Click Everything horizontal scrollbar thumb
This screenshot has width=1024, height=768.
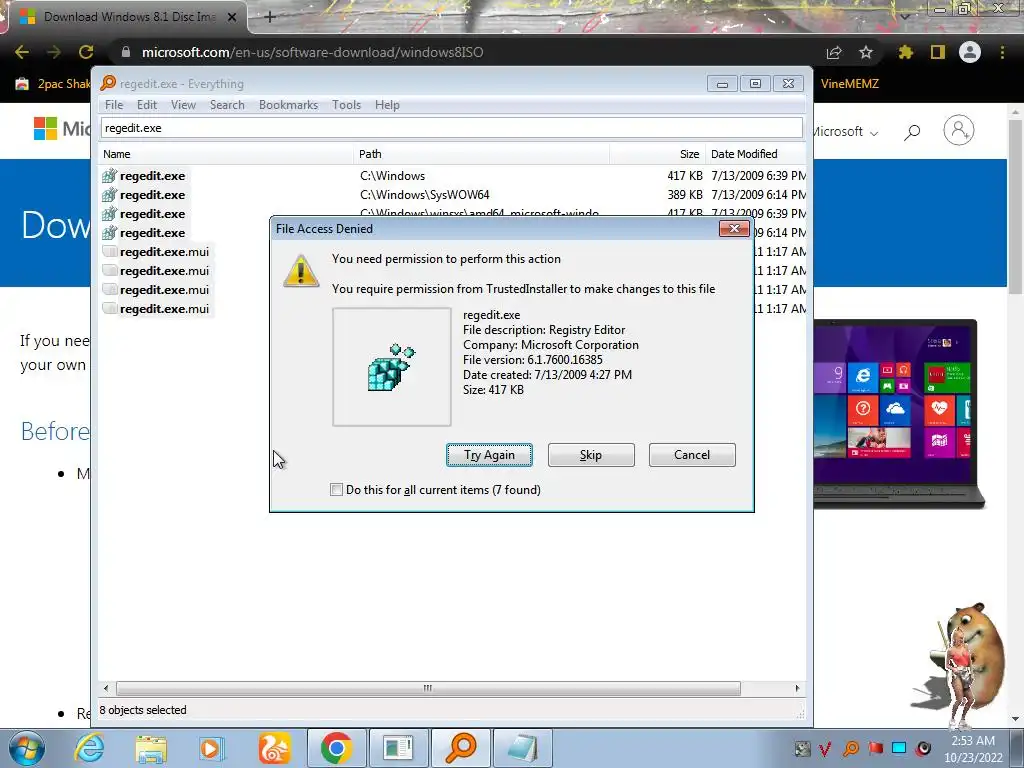428,688
